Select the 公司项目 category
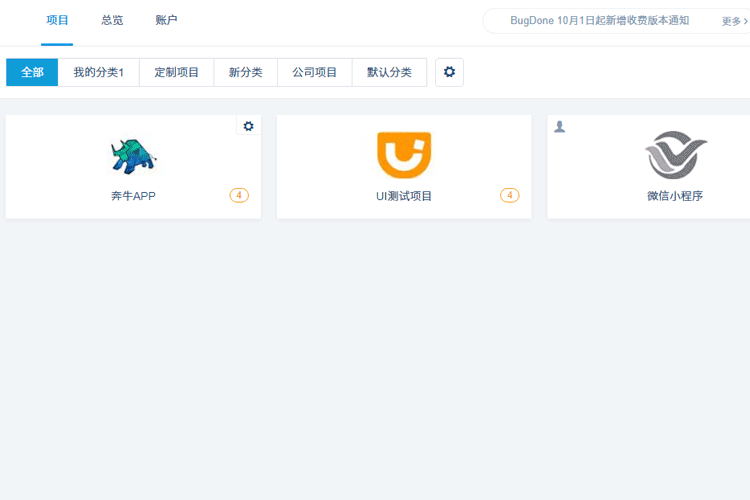 tap(314, 72)
